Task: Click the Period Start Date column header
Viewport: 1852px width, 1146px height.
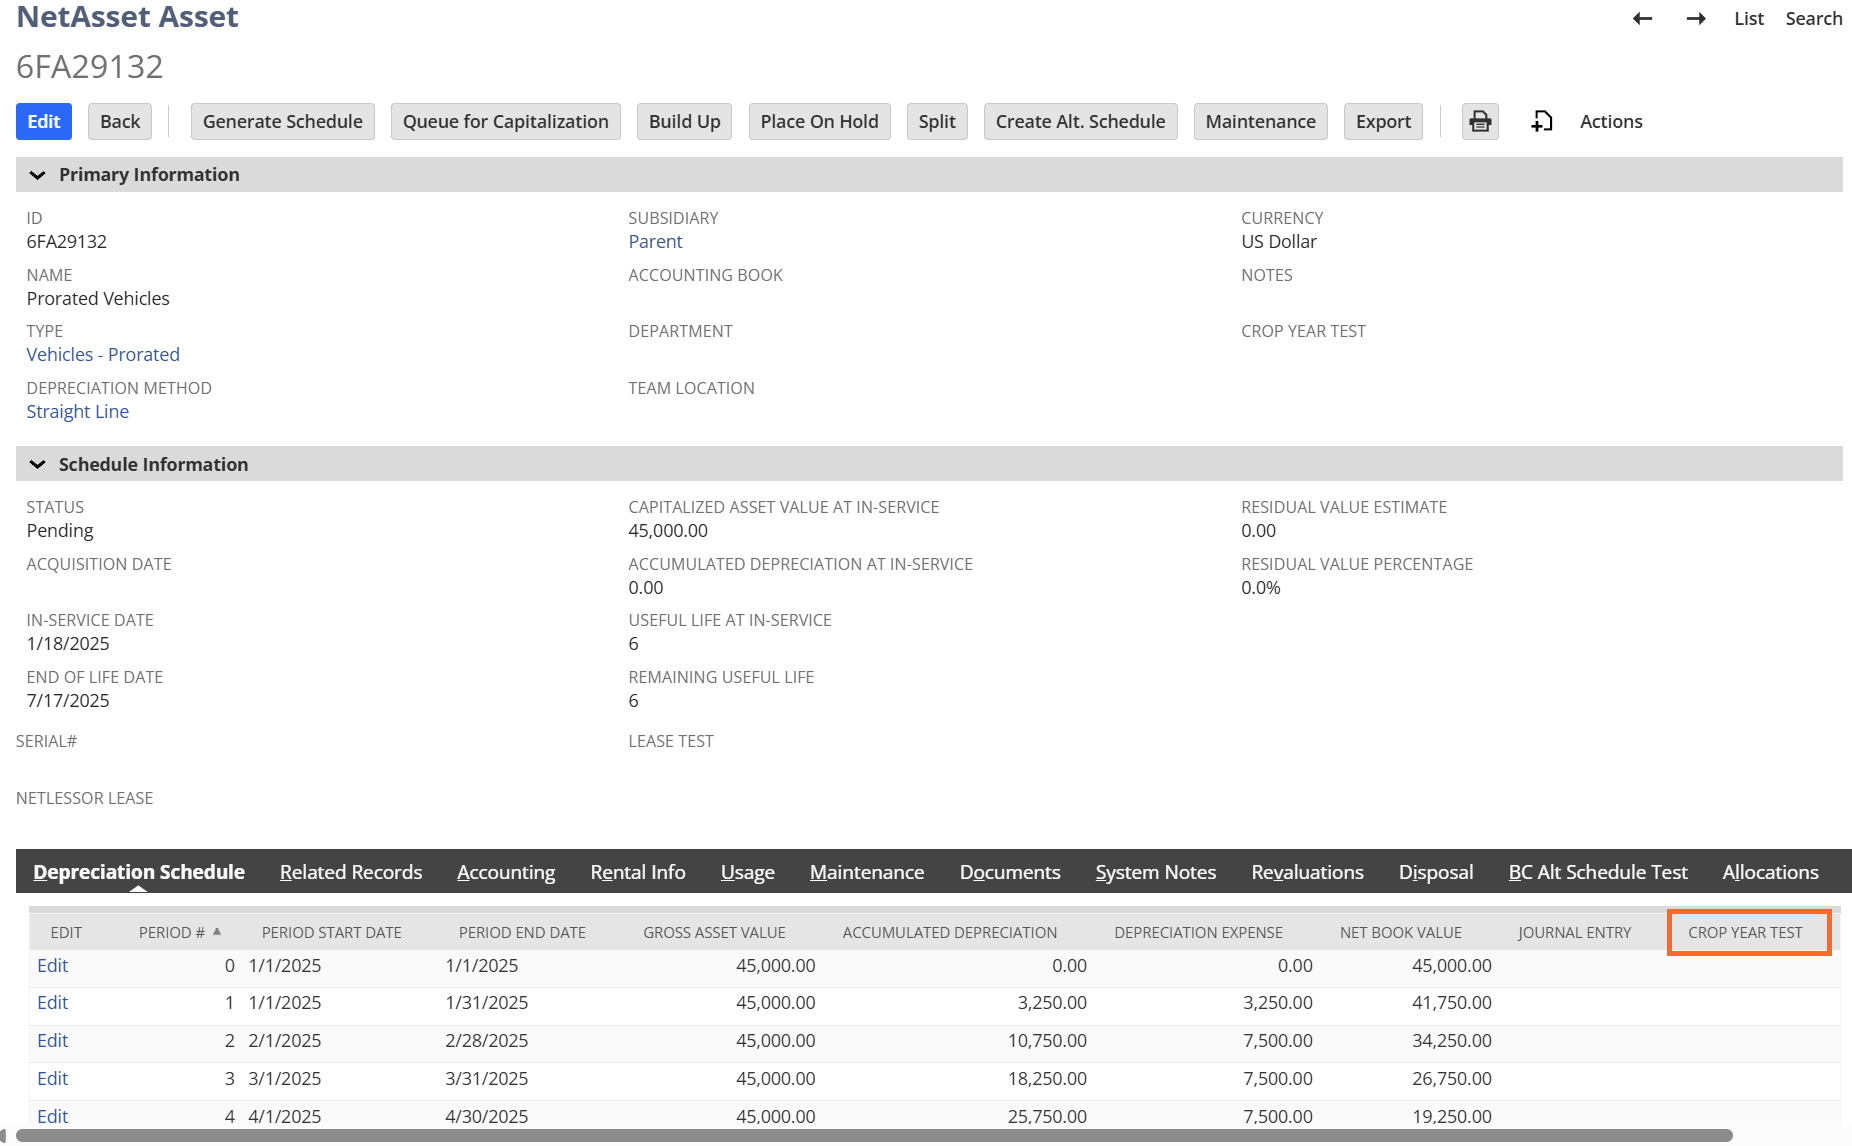Action: coord(332,933)
